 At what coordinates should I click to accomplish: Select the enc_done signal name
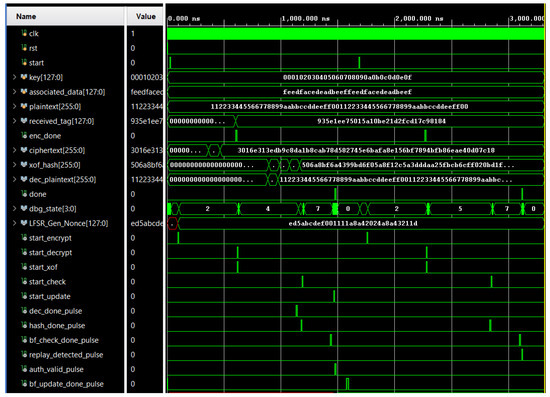point(45,136)
